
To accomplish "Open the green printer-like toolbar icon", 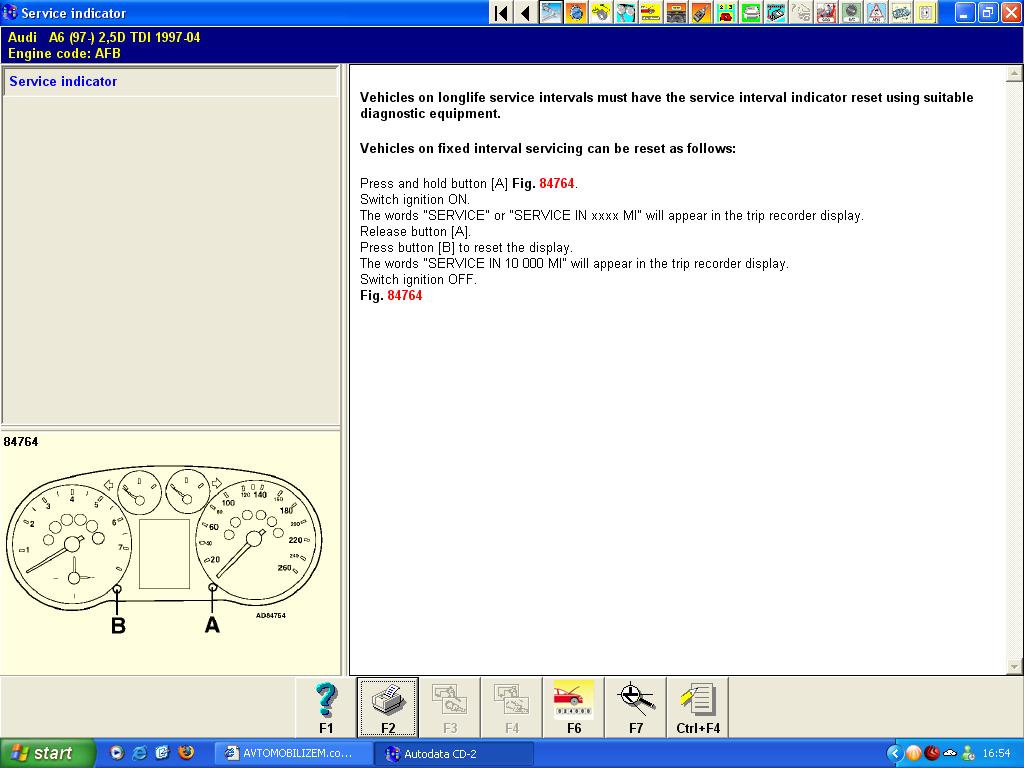I will (751, 13).
